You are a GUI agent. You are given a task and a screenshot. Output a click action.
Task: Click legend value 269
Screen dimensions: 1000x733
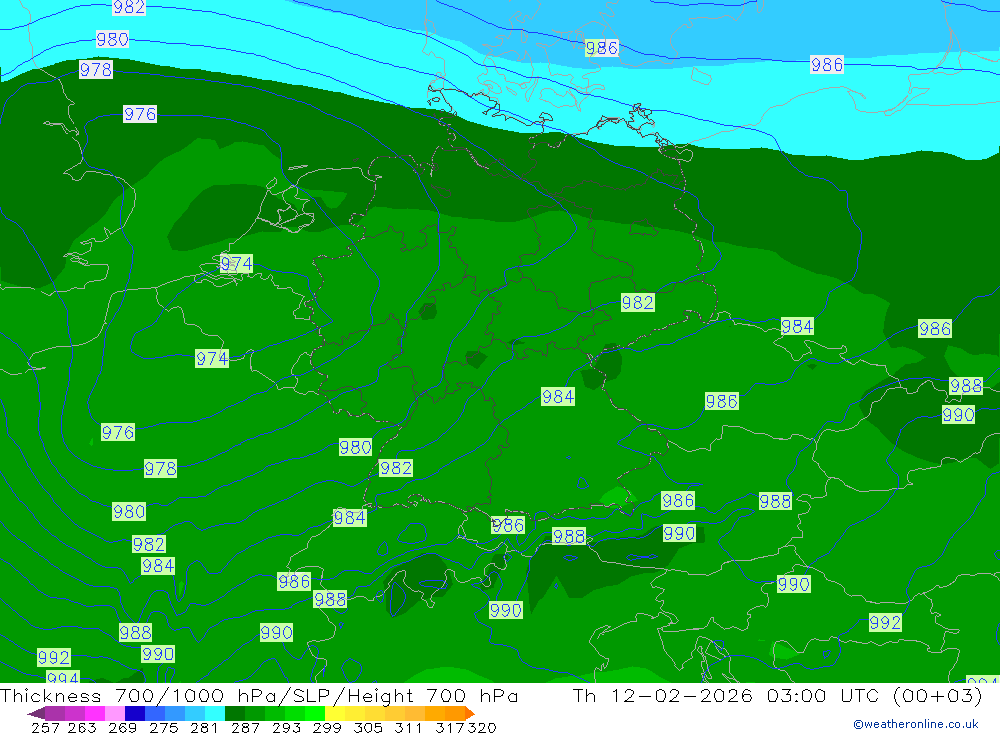[x=122, y=727]
